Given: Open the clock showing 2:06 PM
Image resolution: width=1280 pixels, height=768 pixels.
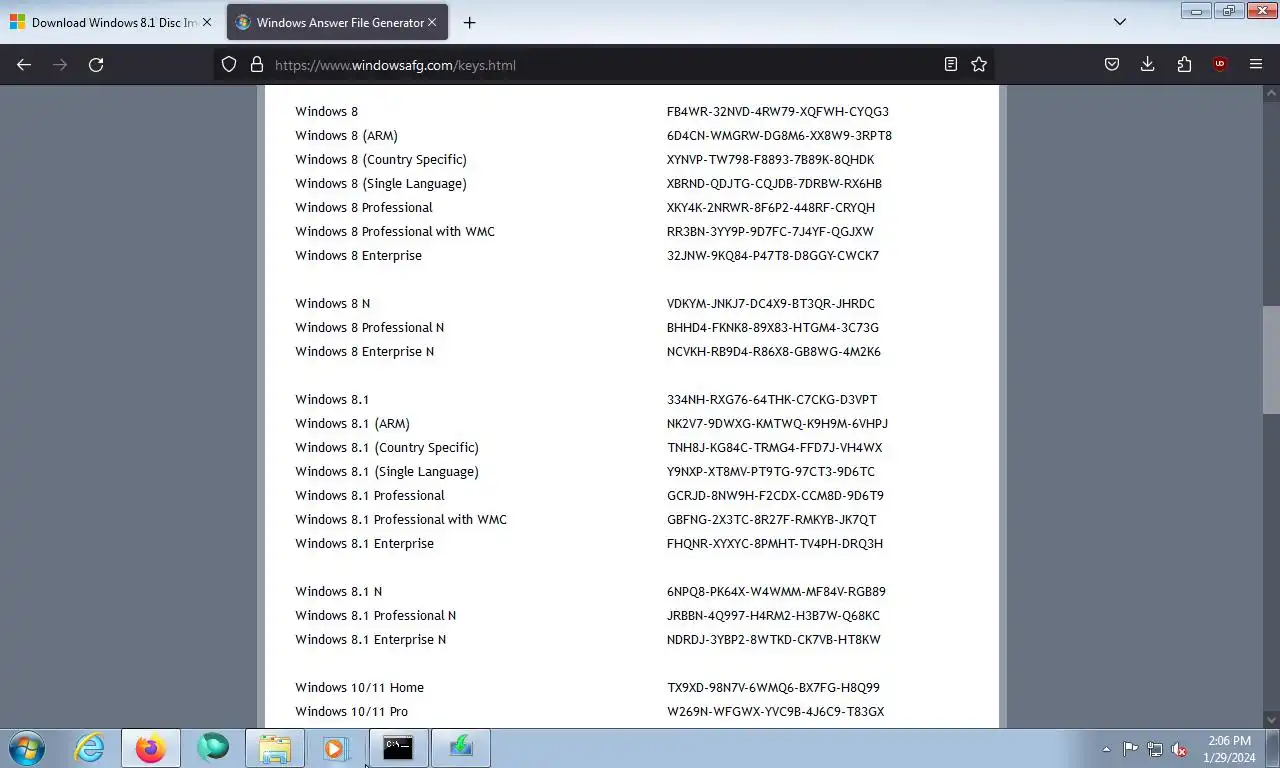Looking at the screenshot, I should click(1228, 749).
